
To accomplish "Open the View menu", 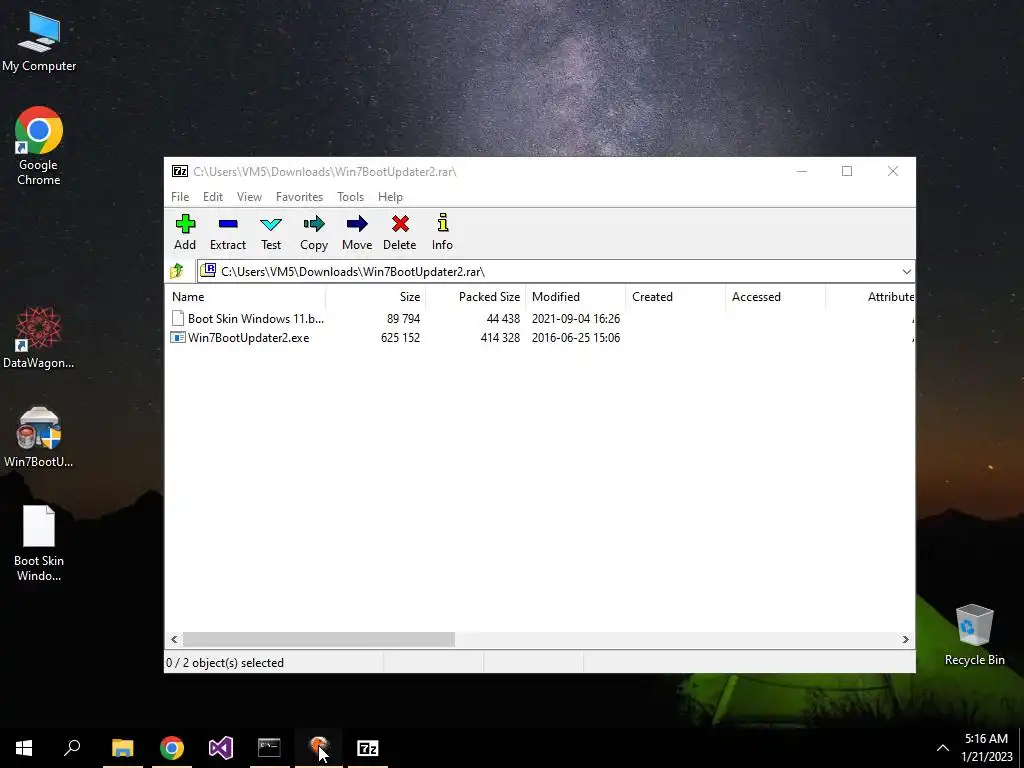I will 249,197.
